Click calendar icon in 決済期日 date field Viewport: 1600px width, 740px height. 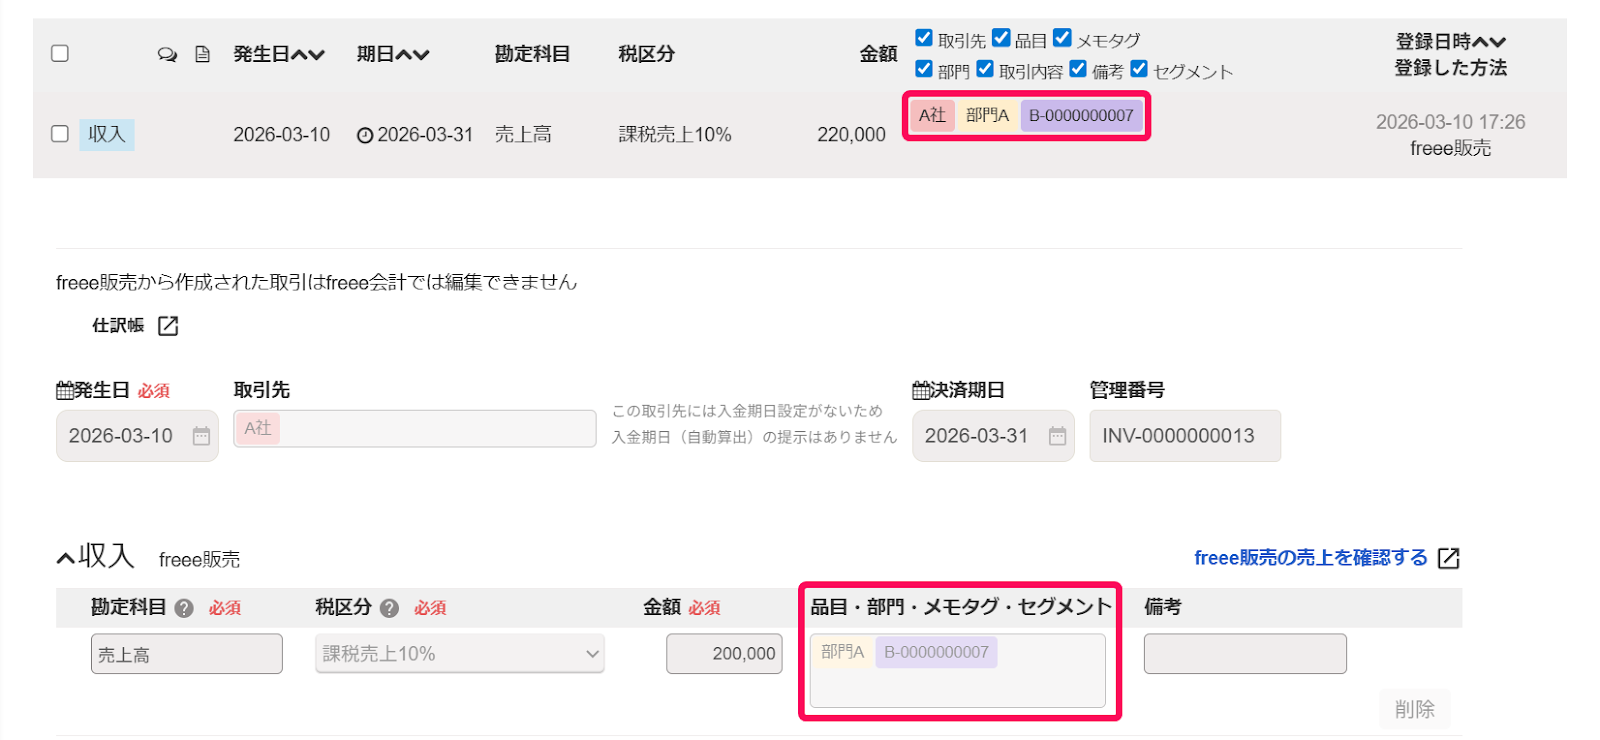click(x=1057, y=436)
